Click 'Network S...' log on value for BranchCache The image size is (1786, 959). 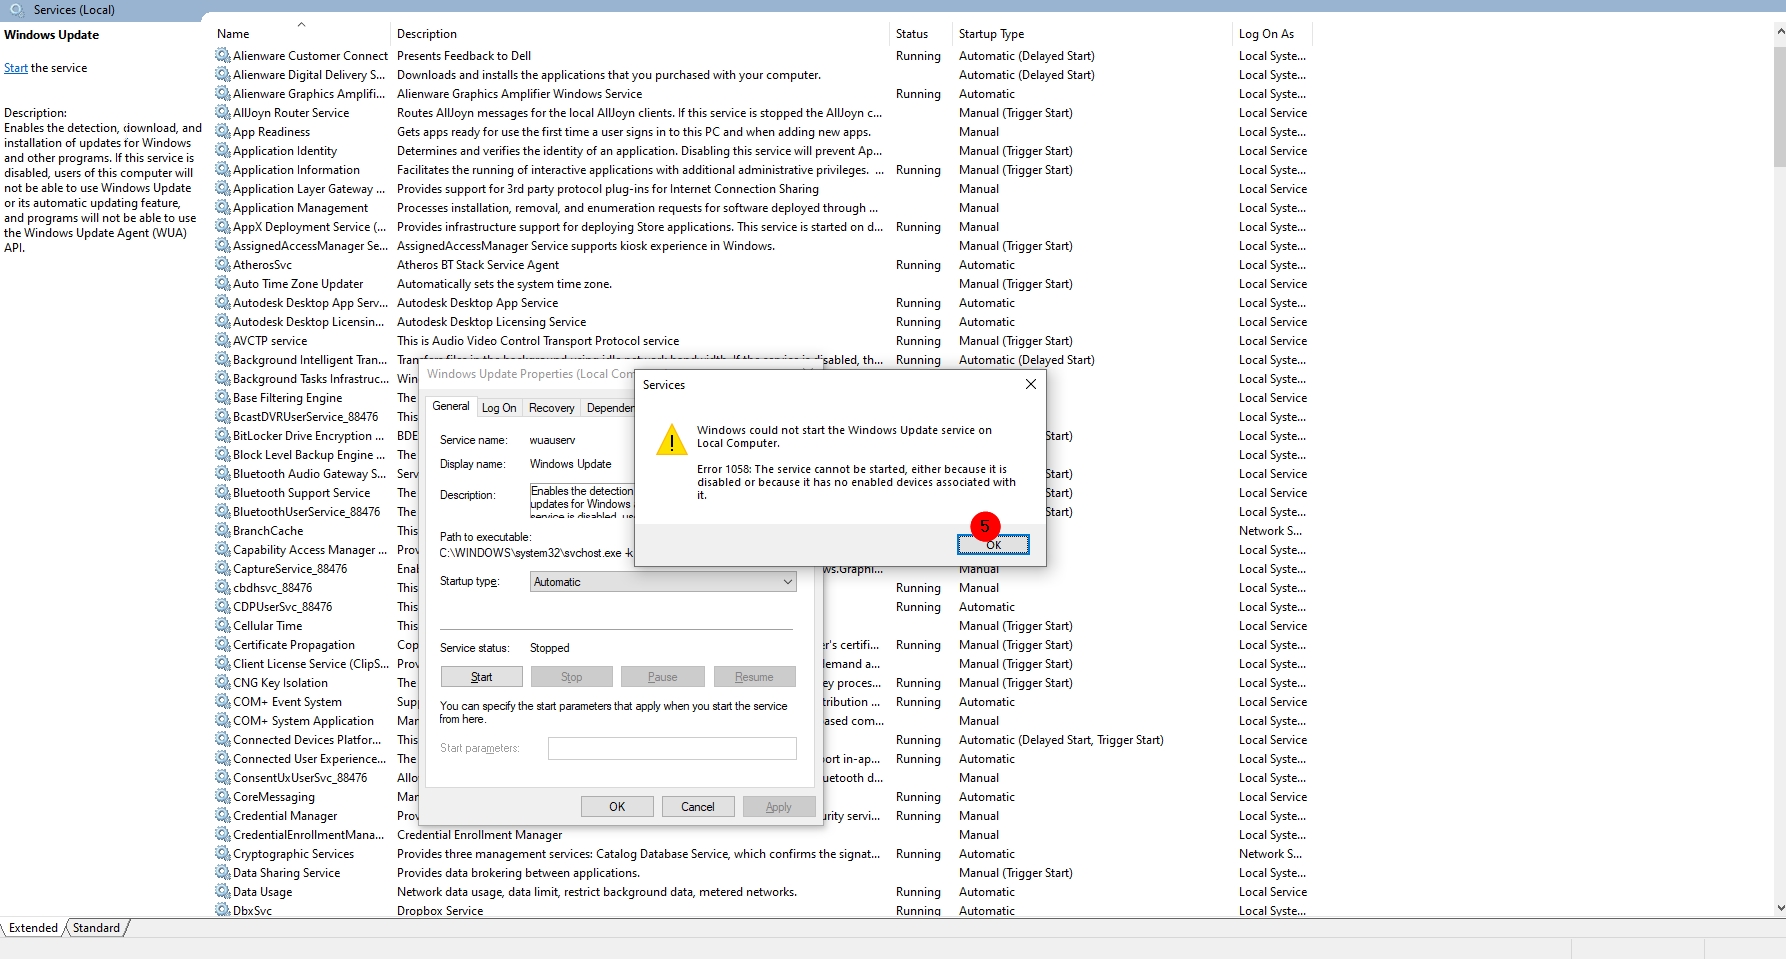click(1270, 531)
